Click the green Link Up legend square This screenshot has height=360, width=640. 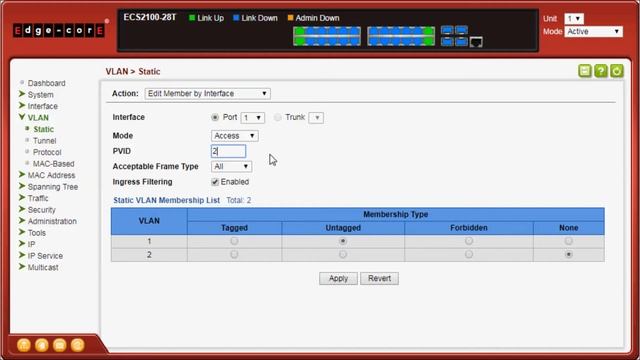coord(192,18)
